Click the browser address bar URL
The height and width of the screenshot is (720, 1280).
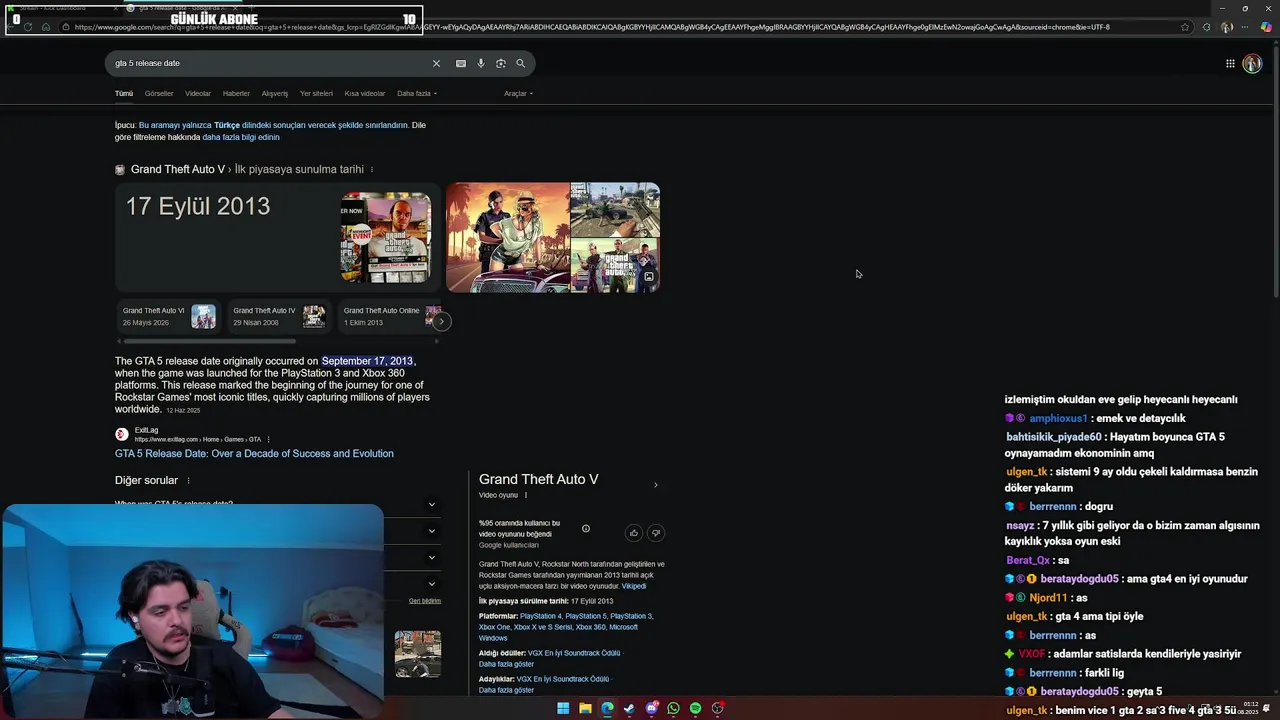[x=590, y=27]
